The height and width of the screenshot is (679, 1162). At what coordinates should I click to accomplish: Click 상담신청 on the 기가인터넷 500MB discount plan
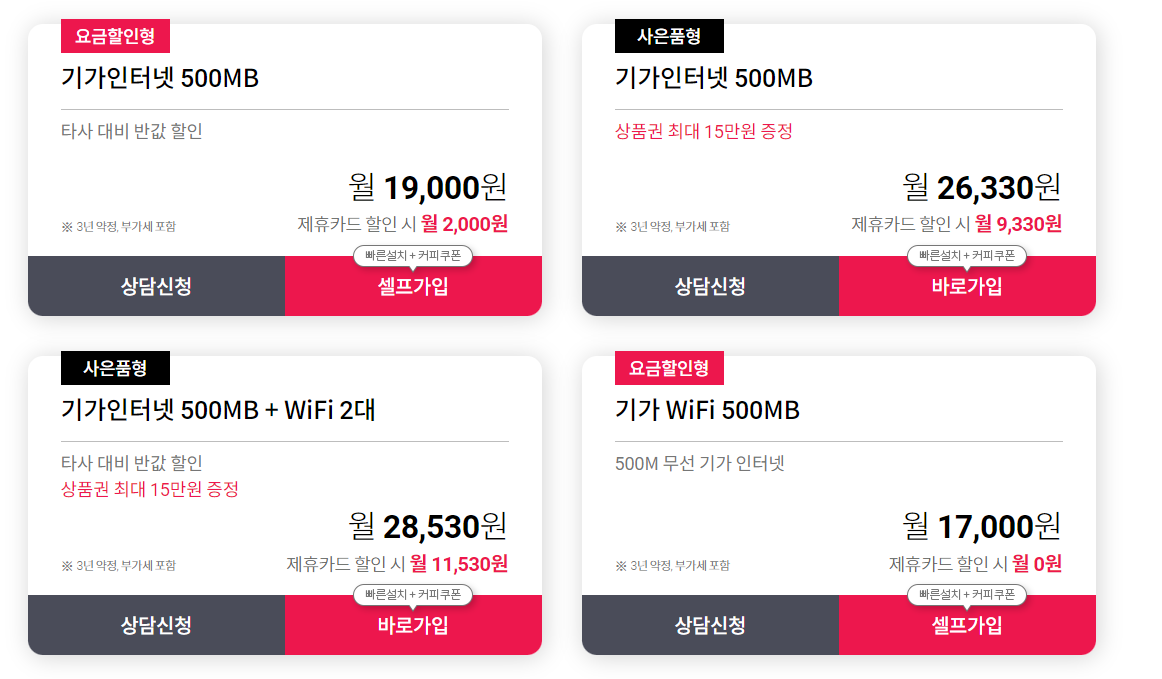click(155, 287)
